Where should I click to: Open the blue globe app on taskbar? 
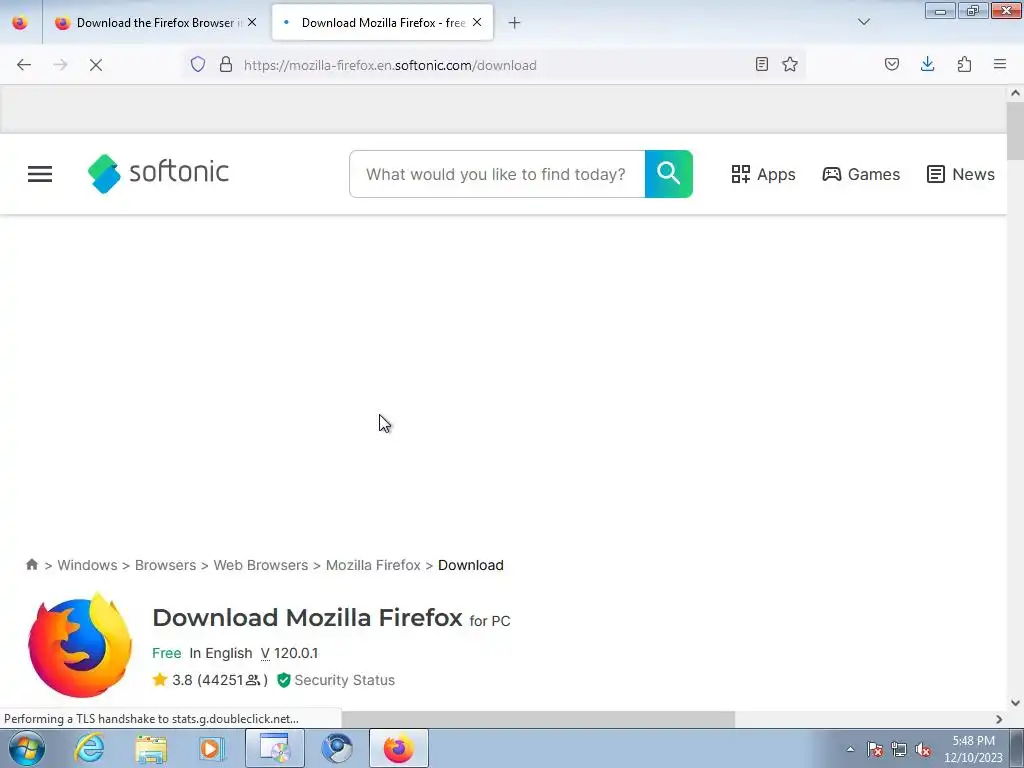click(x=337, y=748)
